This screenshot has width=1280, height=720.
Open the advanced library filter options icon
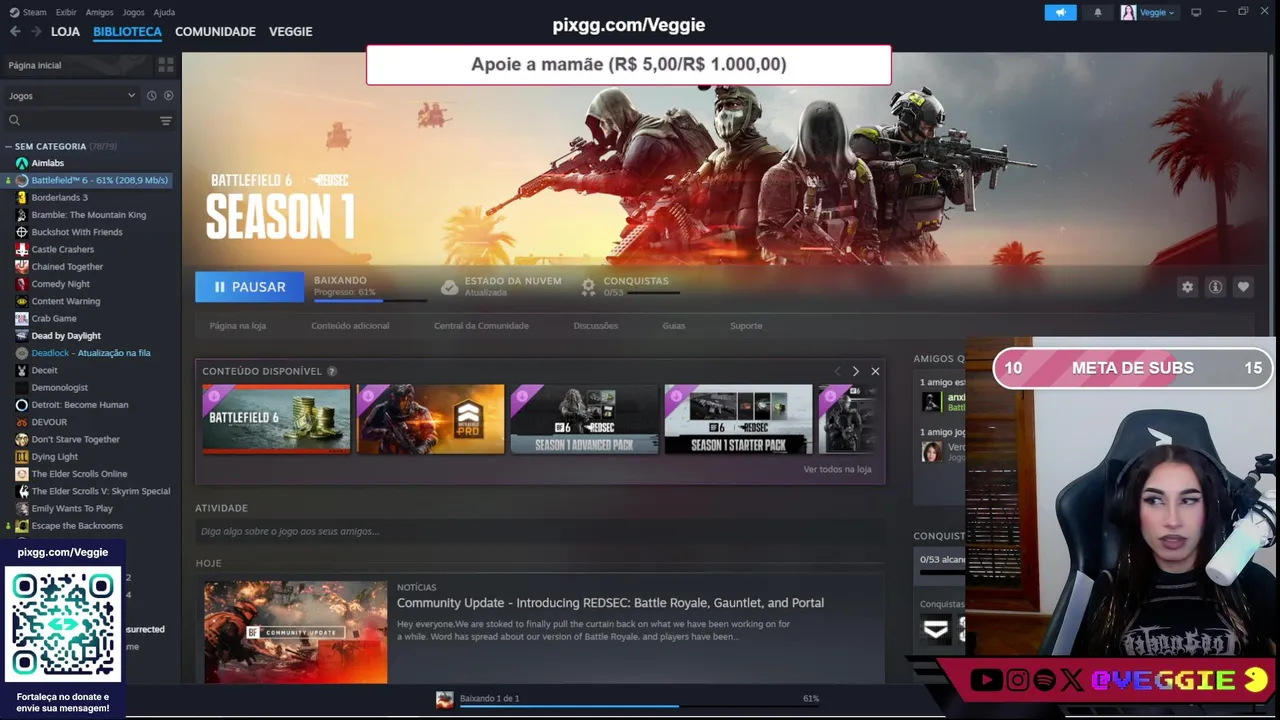point(166,121)
